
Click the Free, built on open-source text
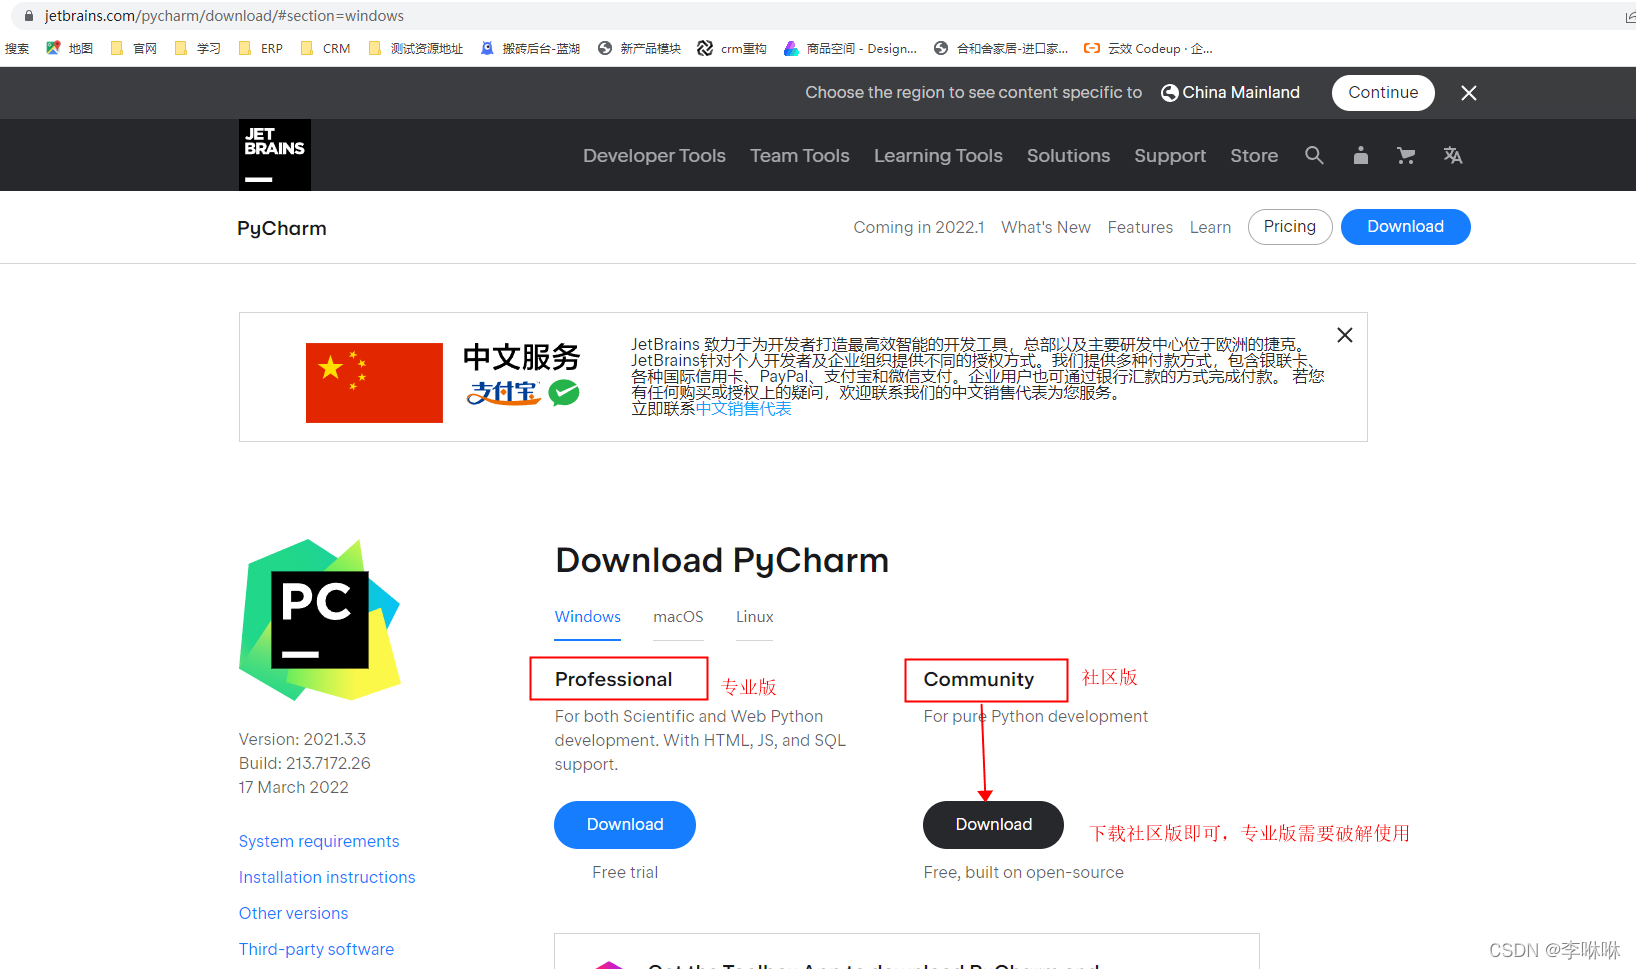tap(1023, 873)
